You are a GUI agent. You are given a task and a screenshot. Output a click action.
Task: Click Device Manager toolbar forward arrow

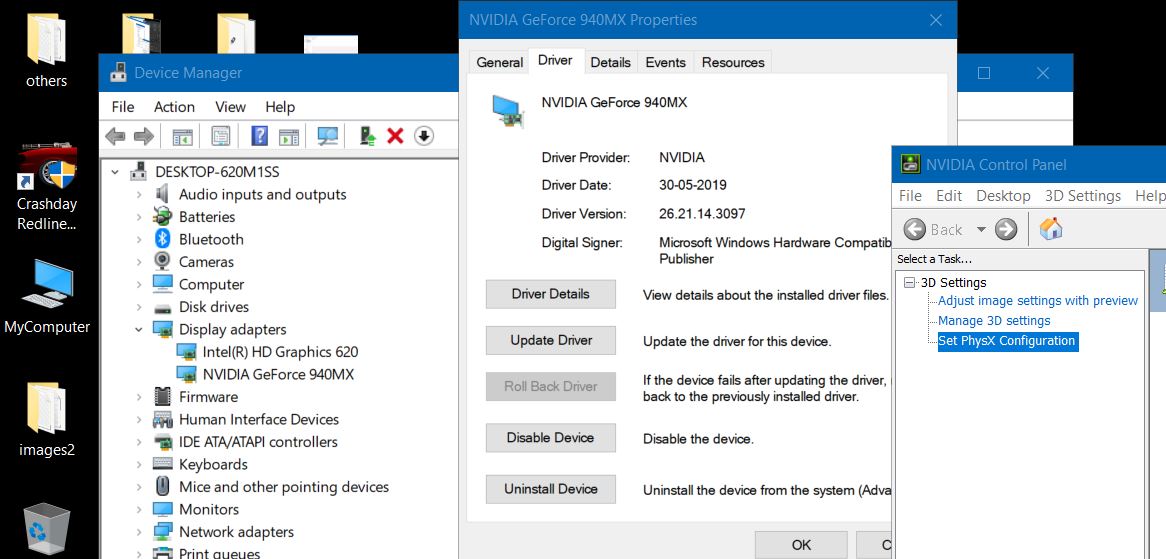(x=144, y=136)
